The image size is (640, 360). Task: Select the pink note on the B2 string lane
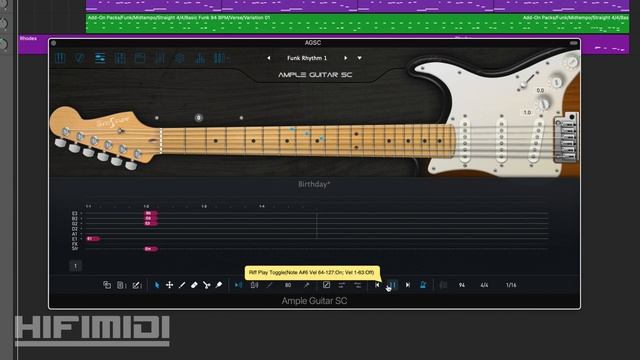pos(151,218)
